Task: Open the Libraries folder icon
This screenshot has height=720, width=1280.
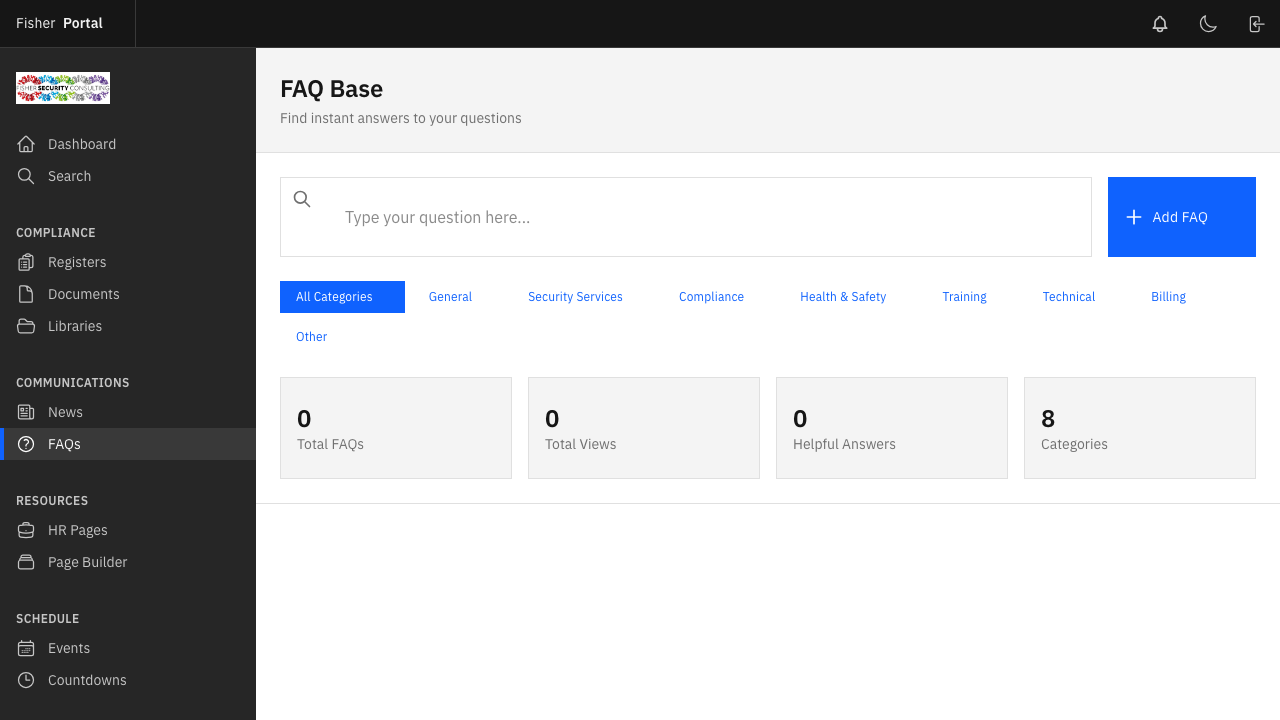Action: (x=27, y=326)
